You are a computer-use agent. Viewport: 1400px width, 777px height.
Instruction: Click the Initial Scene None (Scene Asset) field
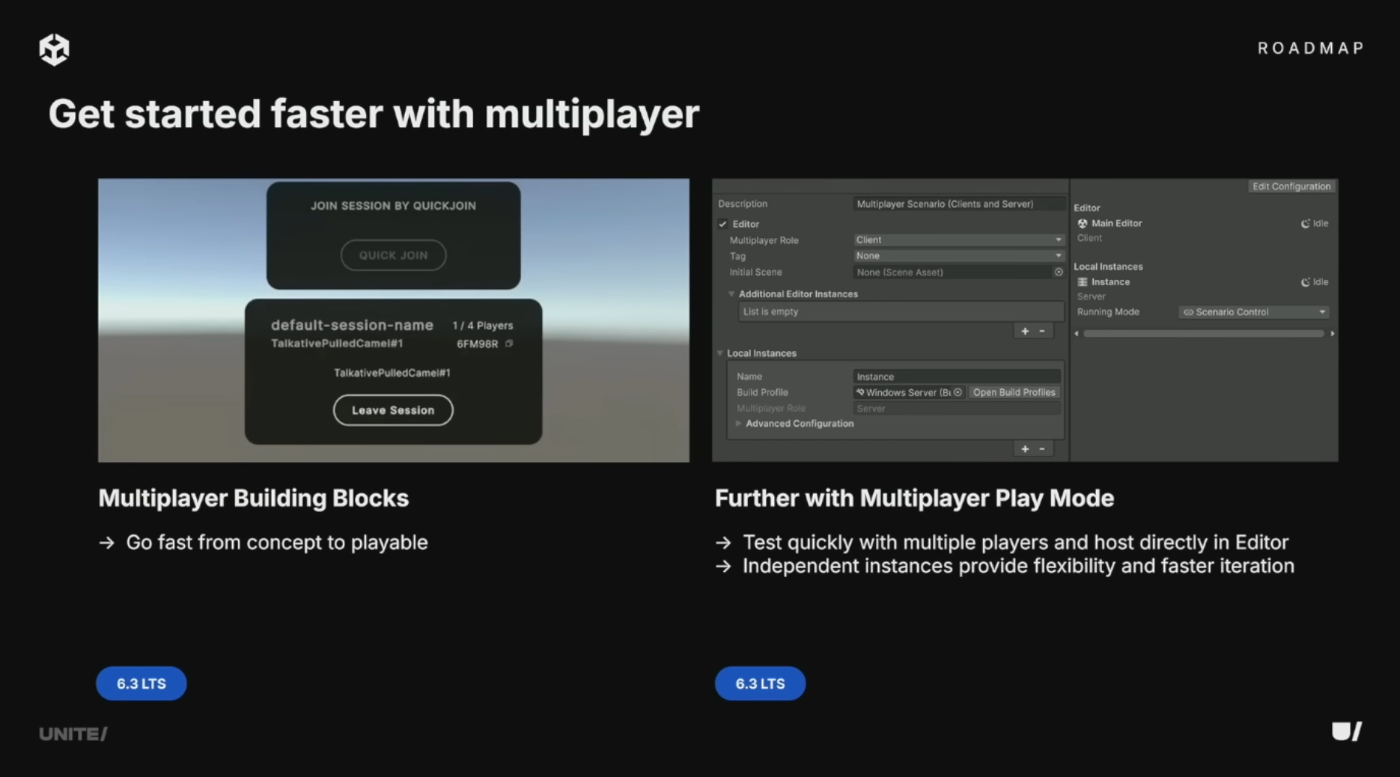click(x=959, y=272)
